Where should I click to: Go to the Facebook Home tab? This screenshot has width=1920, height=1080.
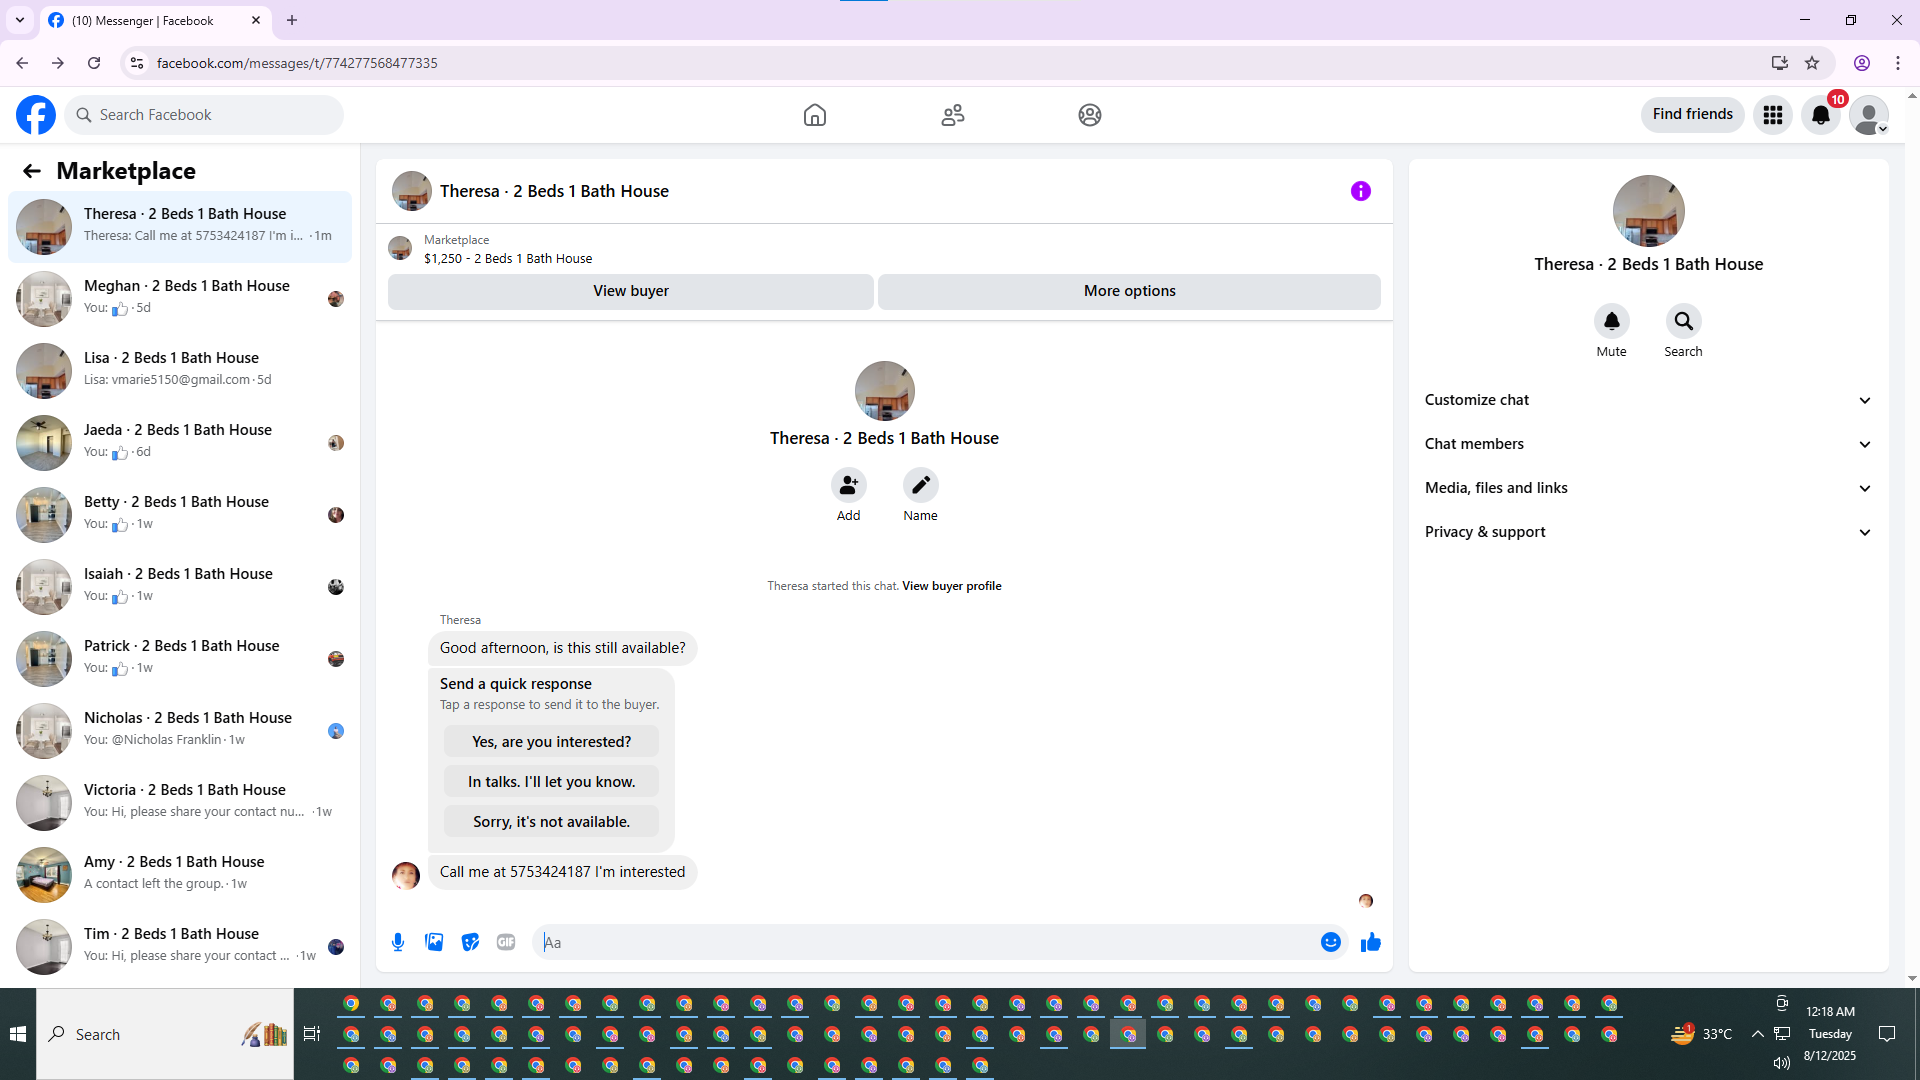pos(814,115)
